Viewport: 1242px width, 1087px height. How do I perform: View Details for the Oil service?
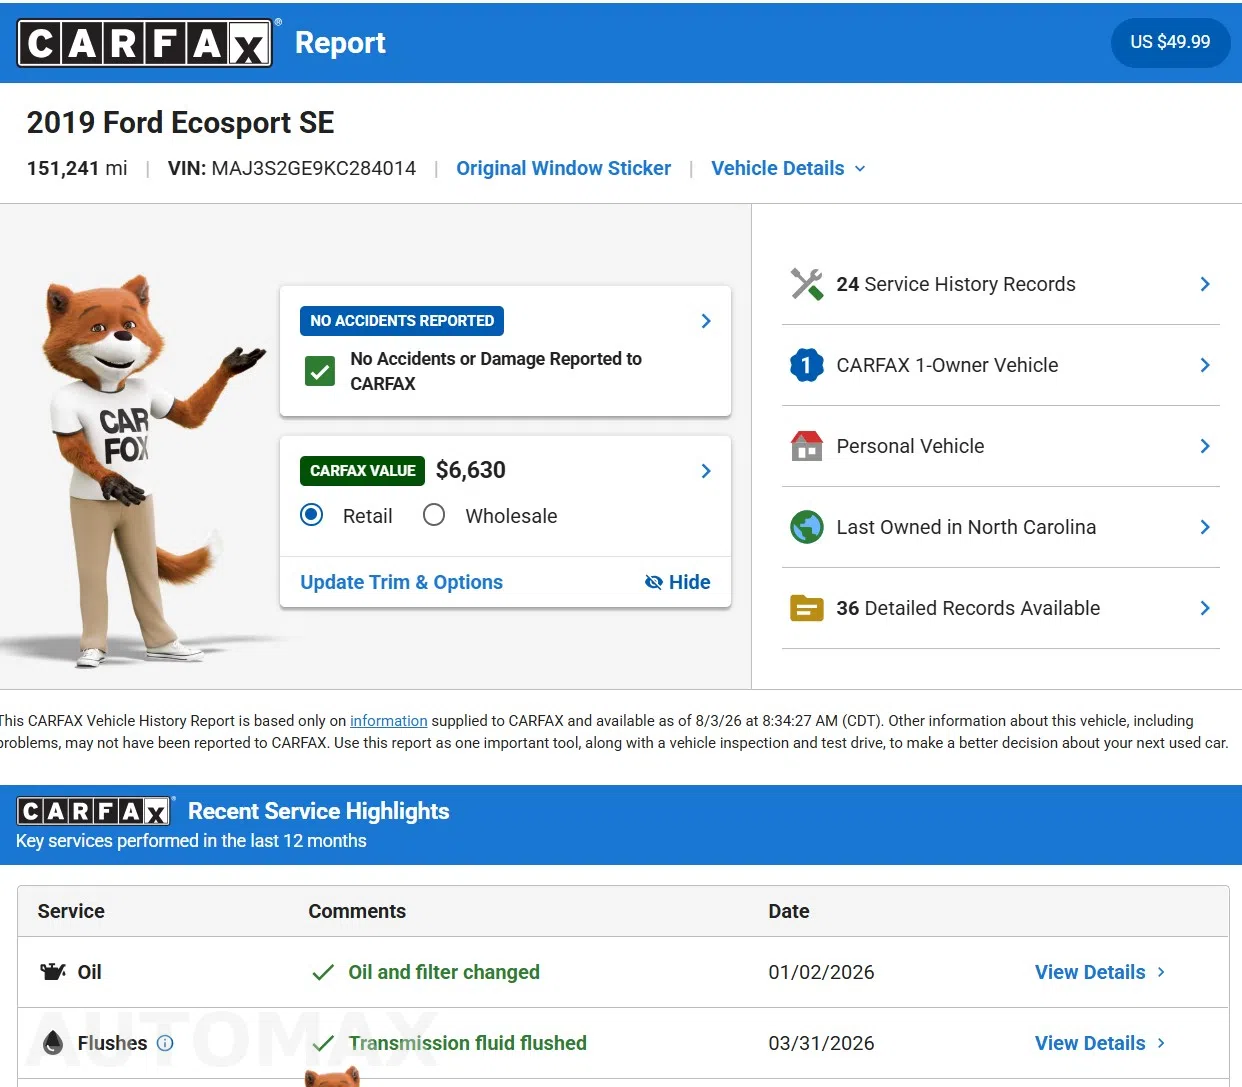[x=1100, y=972]
